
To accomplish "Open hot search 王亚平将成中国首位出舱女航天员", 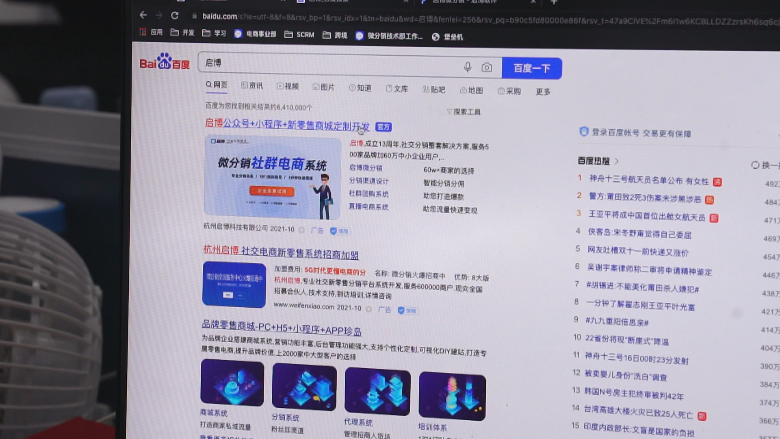I will 647,217.
